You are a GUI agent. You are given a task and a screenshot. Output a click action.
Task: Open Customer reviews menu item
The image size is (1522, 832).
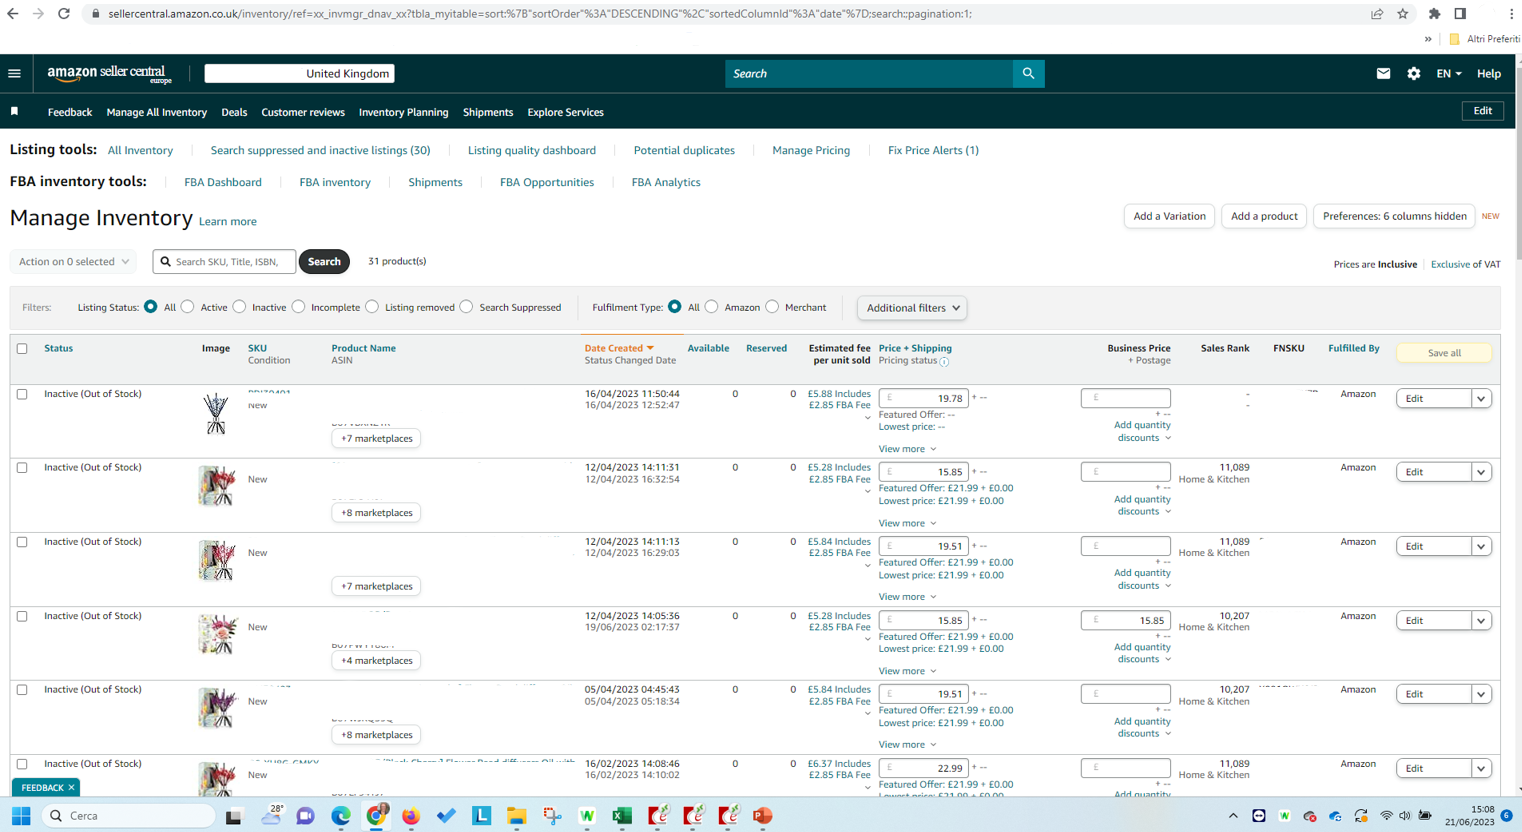(303, 112)
